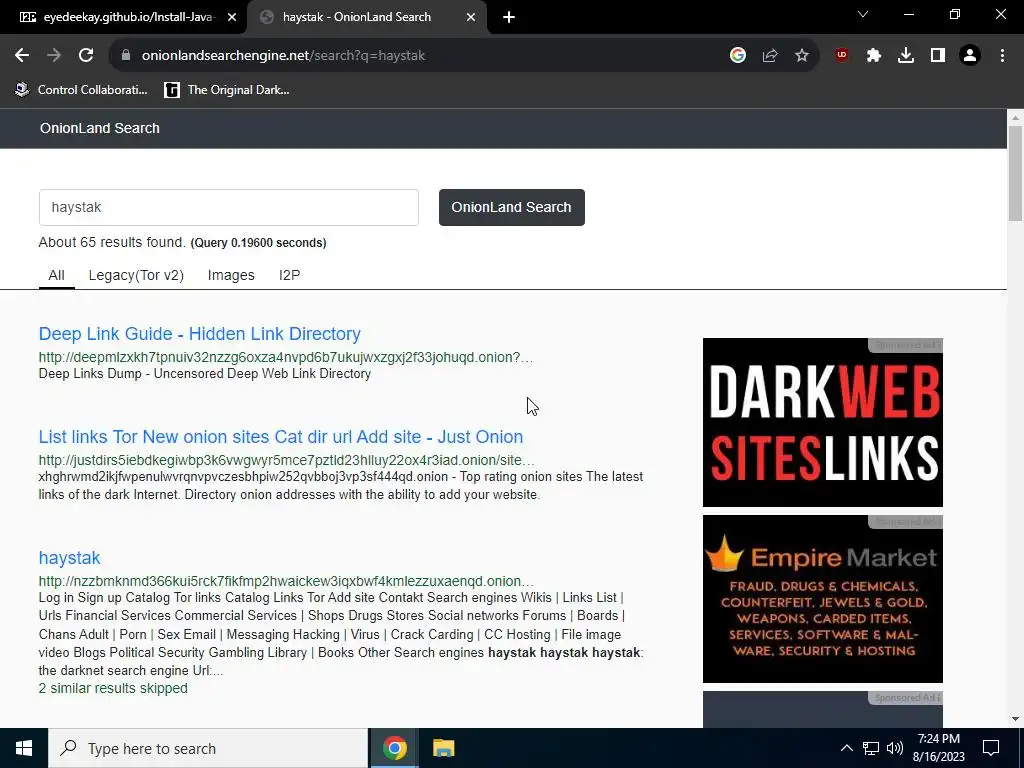This screenshot has height=768, width=1024.
Task: Switch to Images tab
Action: 231,276
